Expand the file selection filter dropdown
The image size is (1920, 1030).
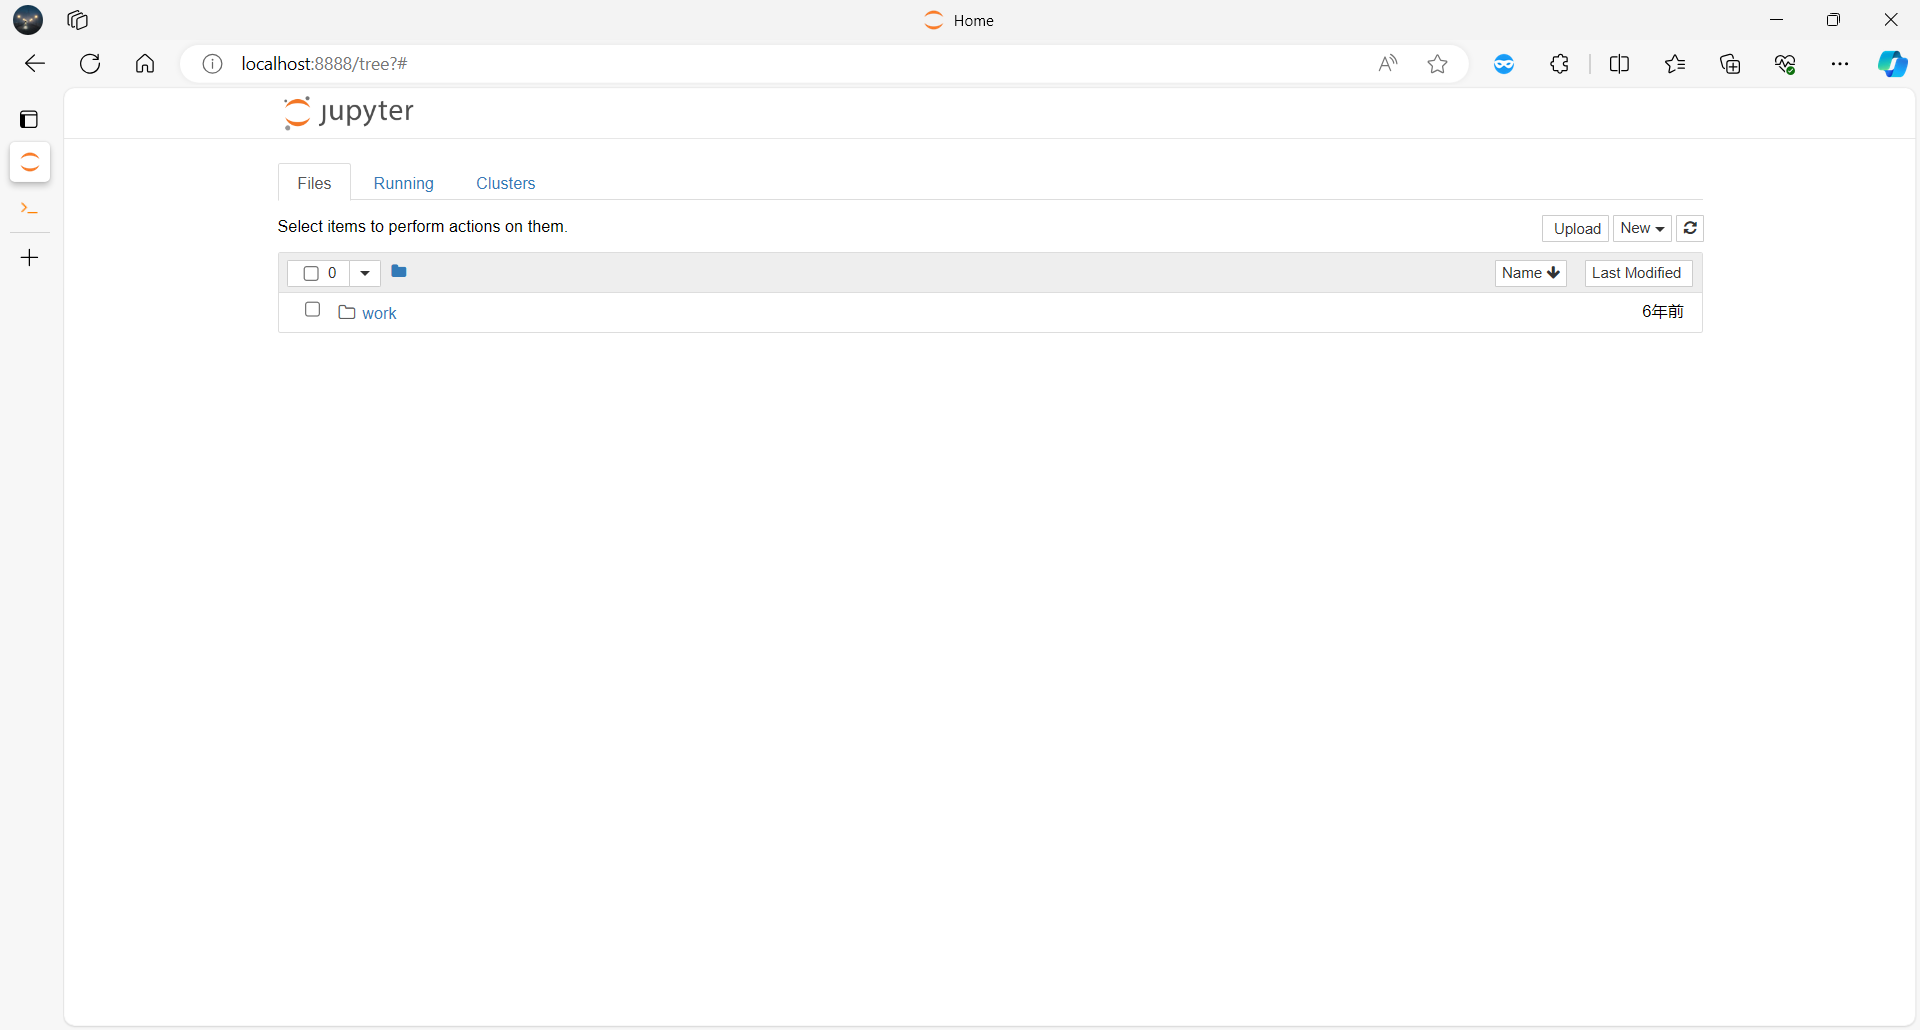(x=364, y=273)
